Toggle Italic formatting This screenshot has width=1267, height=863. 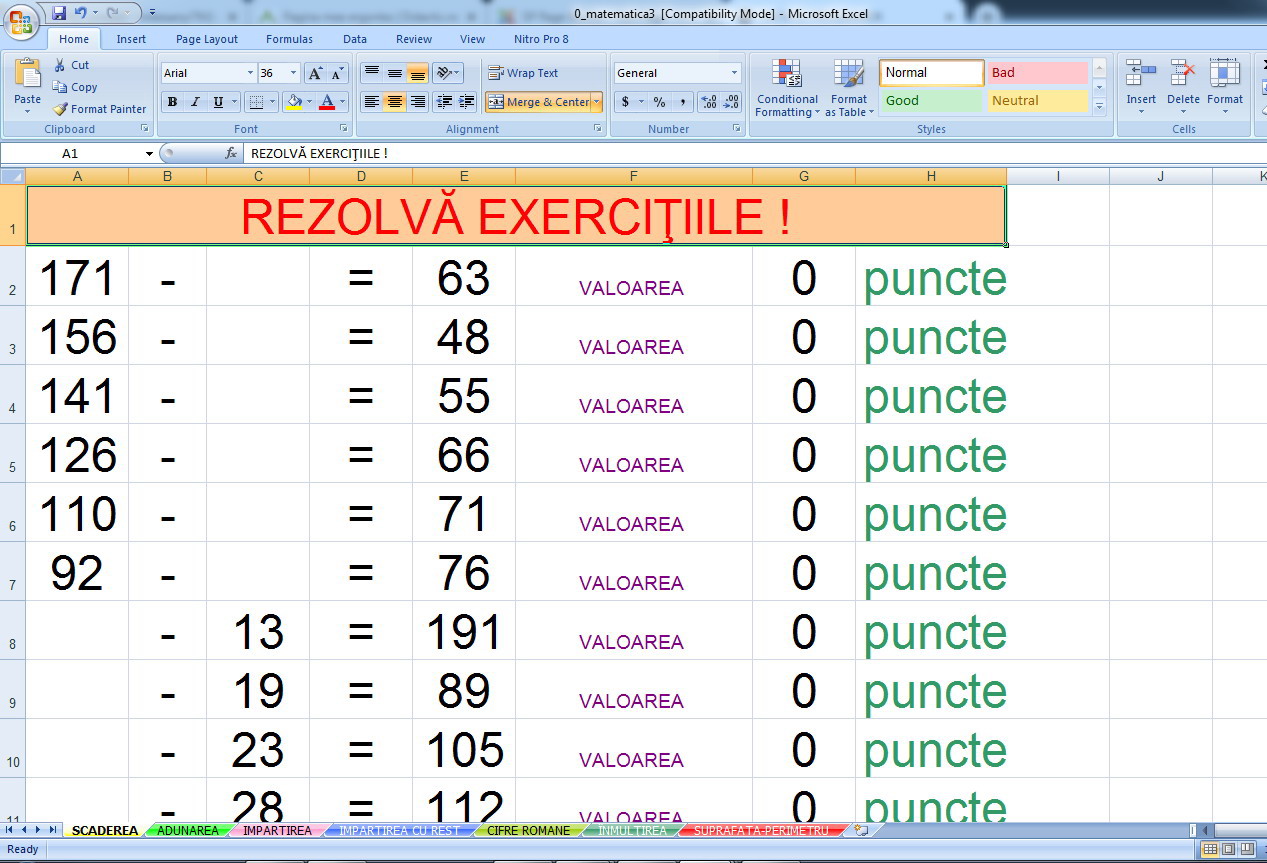click(x=194, y=102)
